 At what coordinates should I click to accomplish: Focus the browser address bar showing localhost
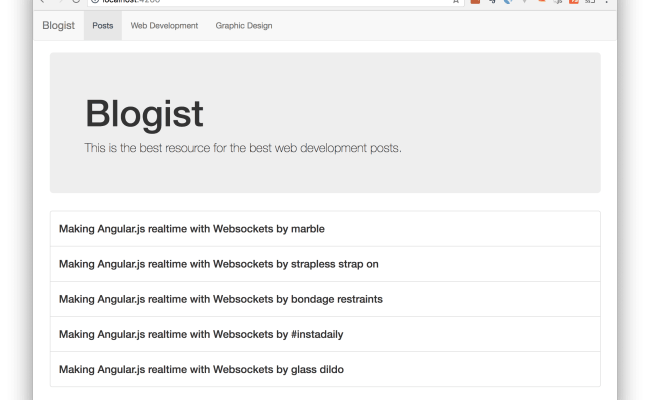click(x=276, y=2)
